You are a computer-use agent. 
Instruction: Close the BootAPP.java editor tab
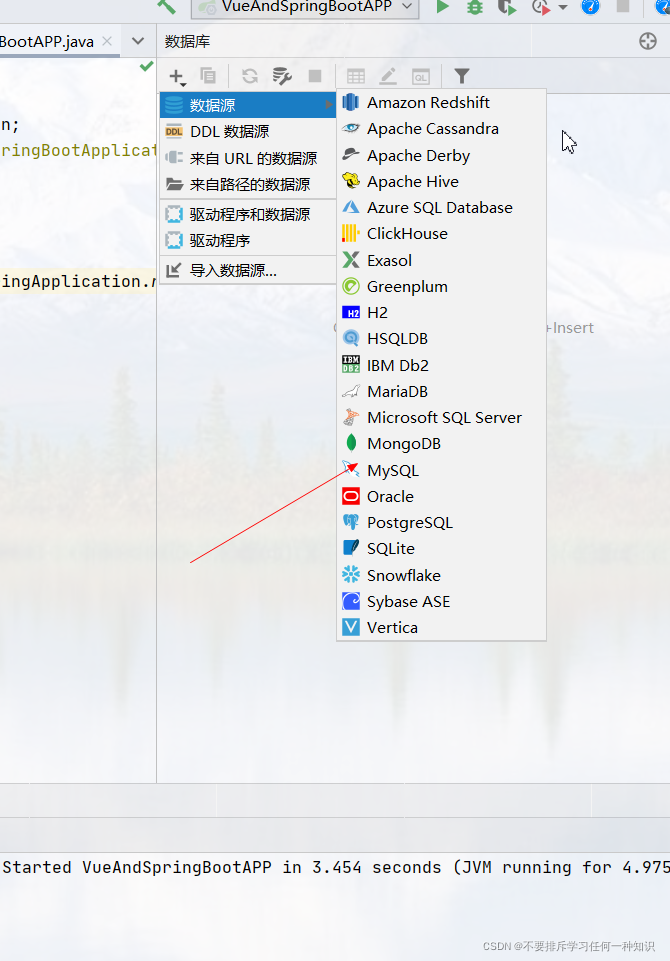[x=107, y=41]
